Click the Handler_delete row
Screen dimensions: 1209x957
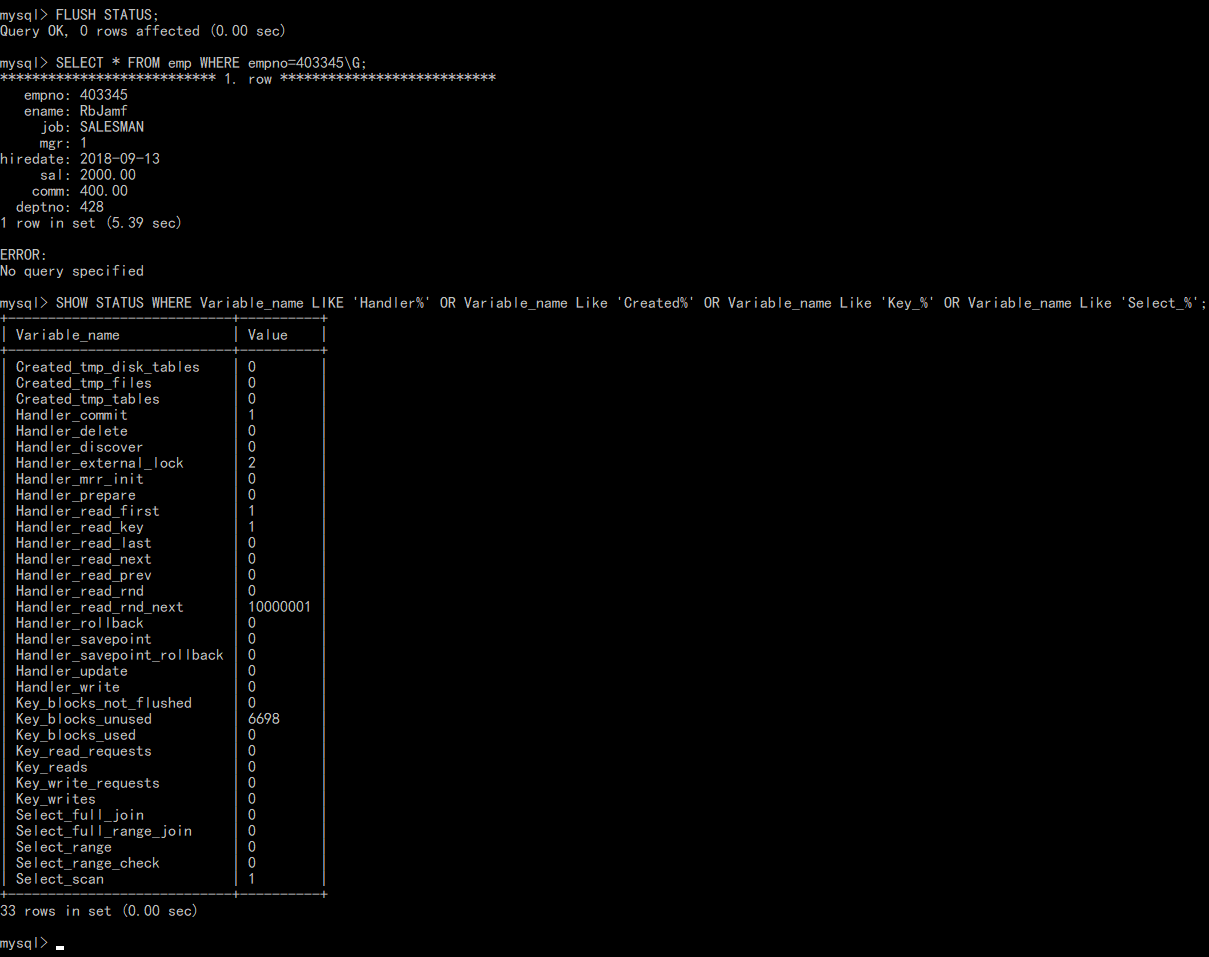pyautogui.click(x=163, y=431)
